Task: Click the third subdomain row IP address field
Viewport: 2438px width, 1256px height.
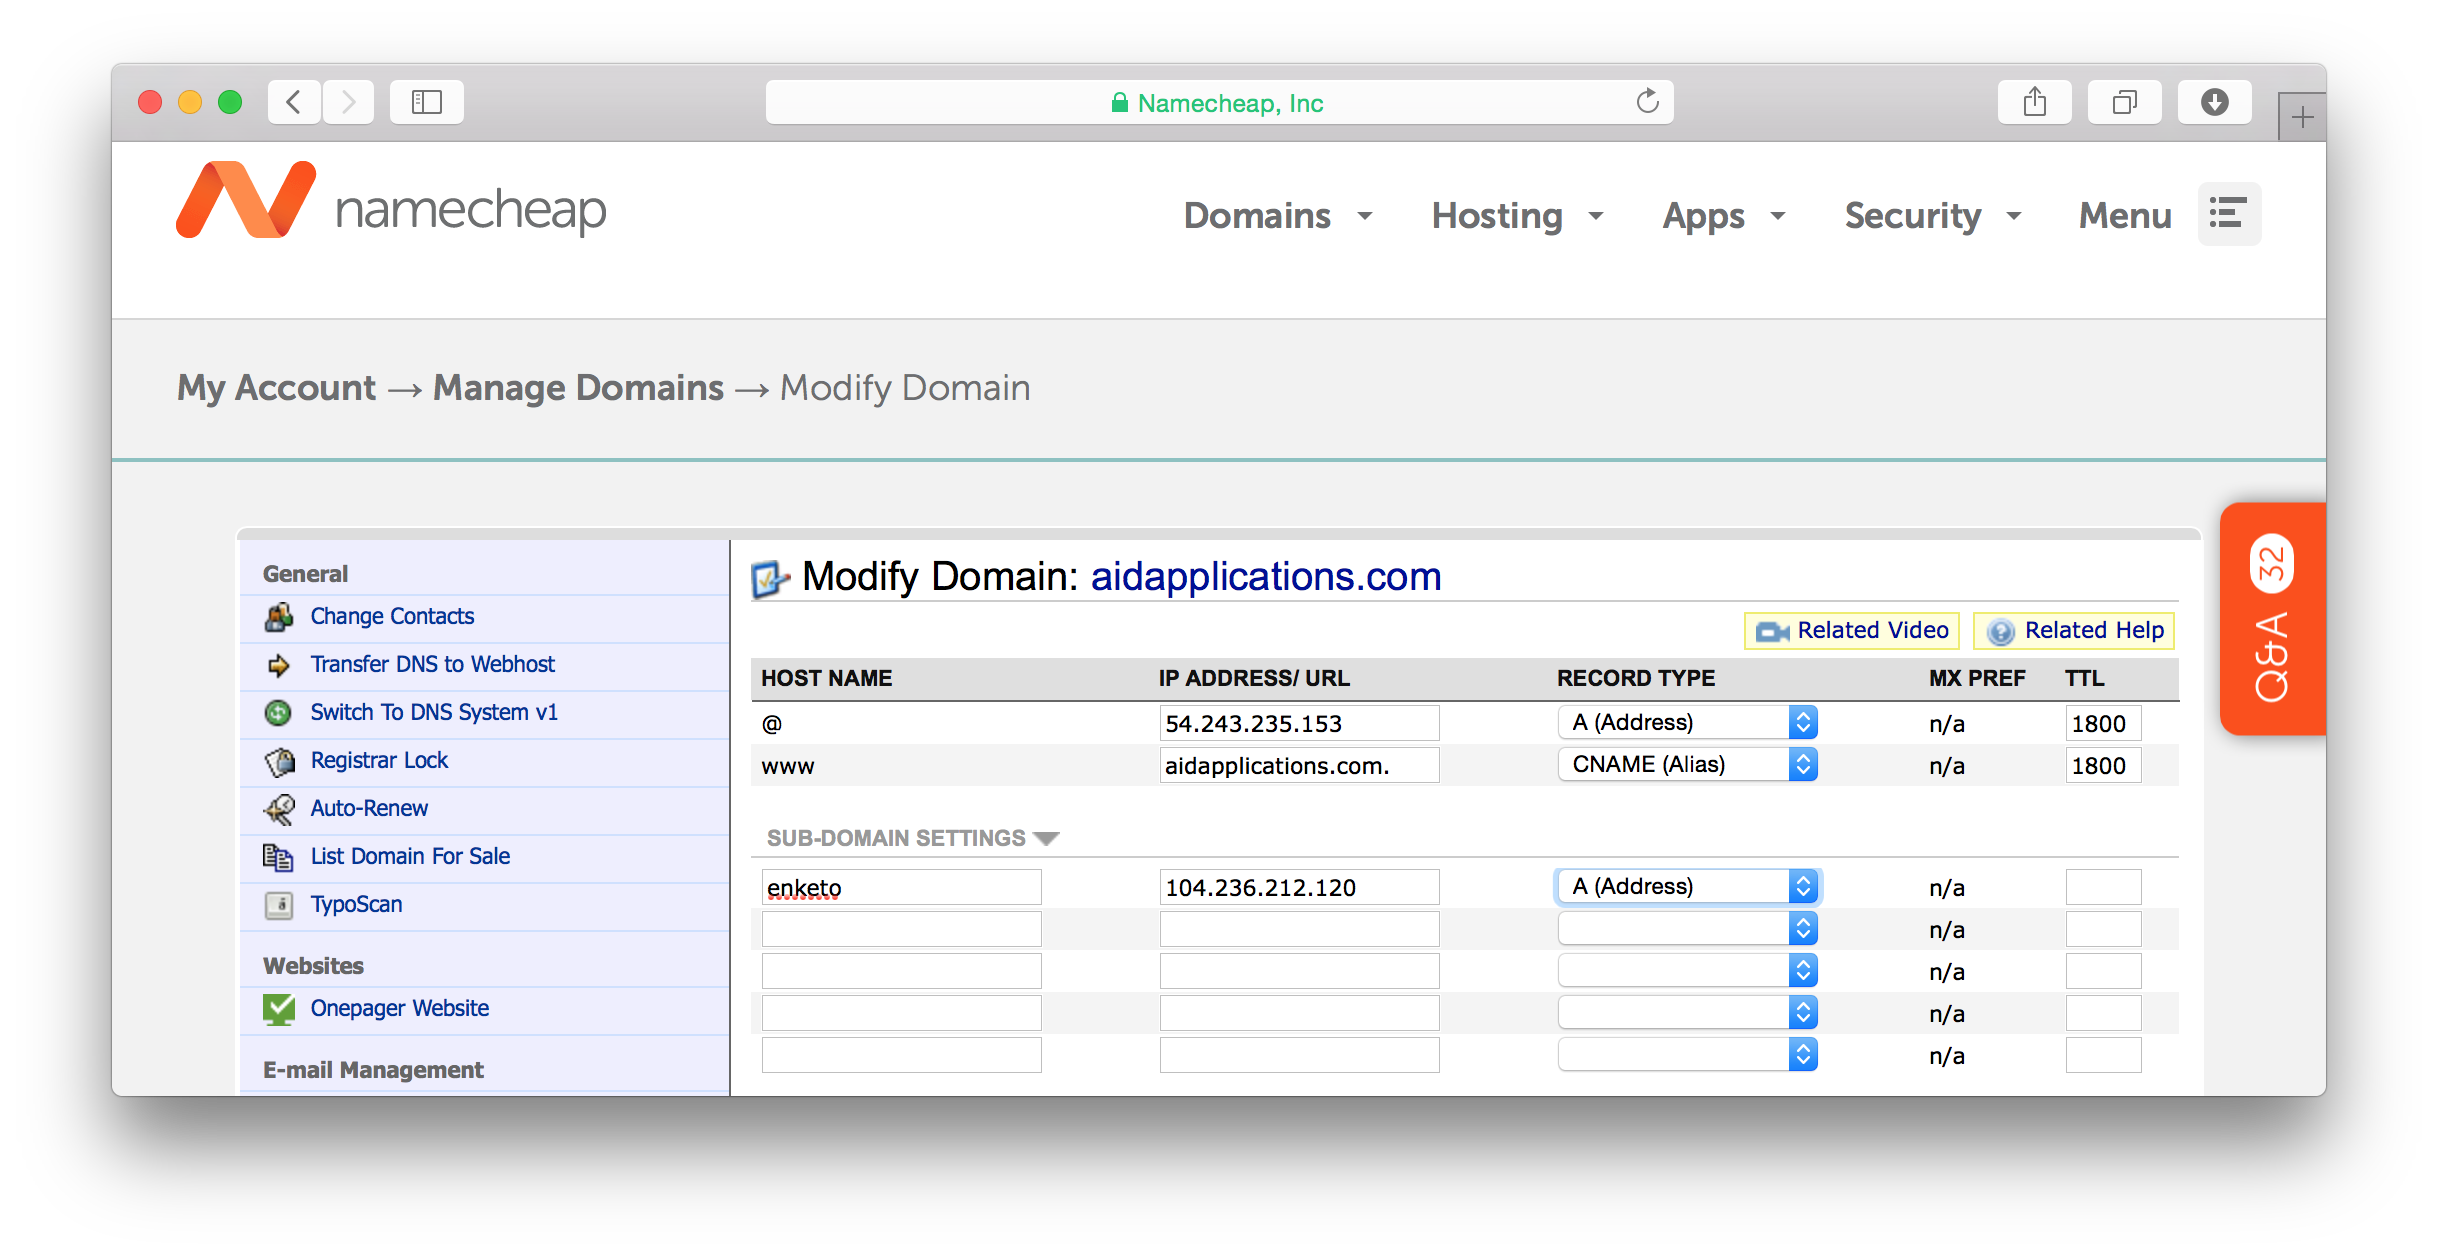Action: 1299,971
